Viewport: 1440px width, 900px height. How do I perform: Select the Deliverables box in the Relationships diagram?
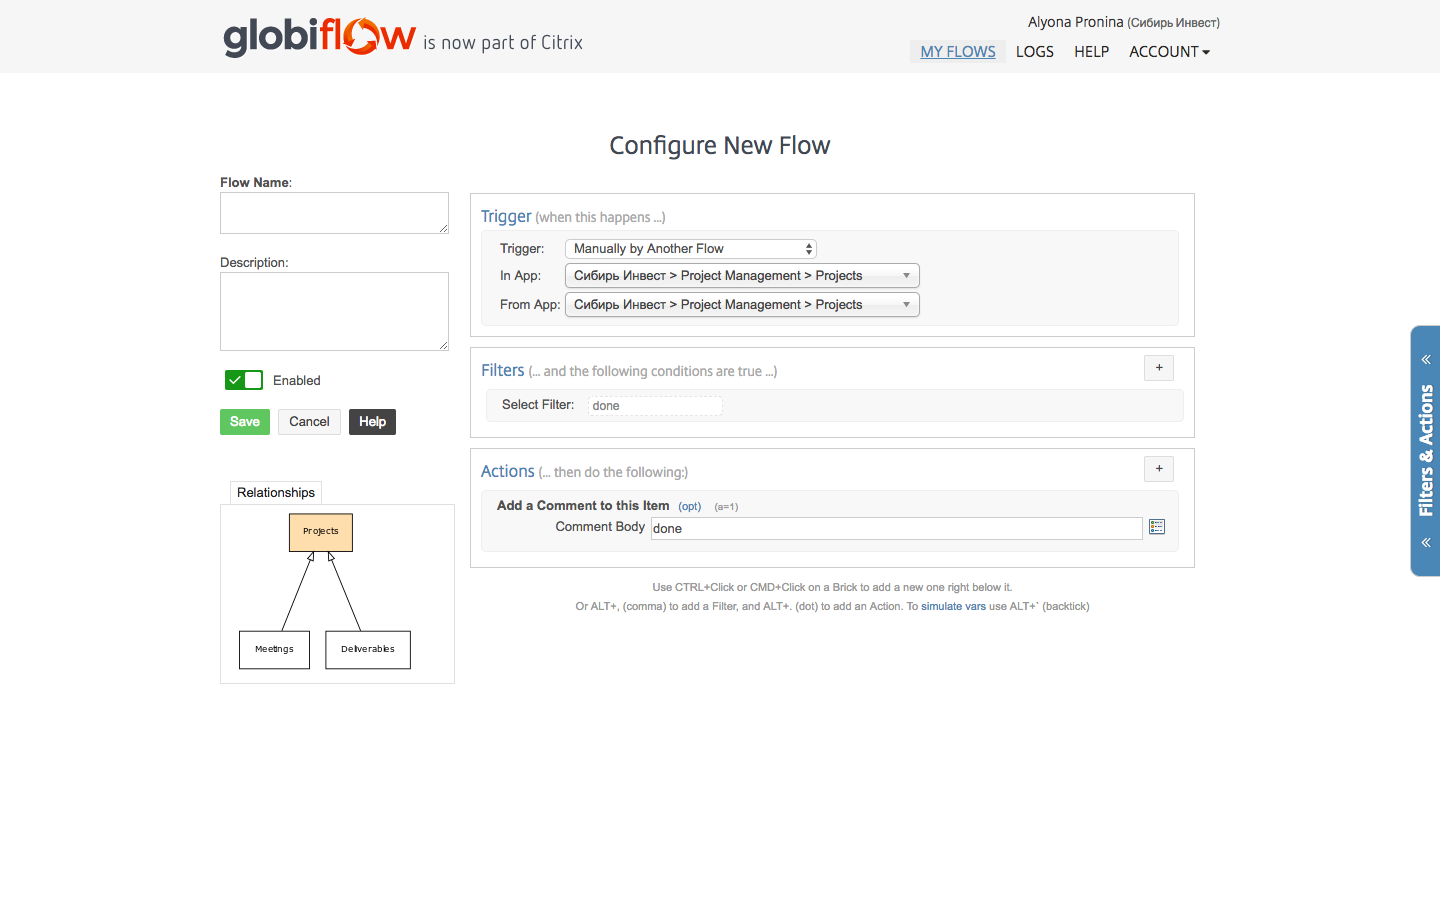[x=367, y=649]
